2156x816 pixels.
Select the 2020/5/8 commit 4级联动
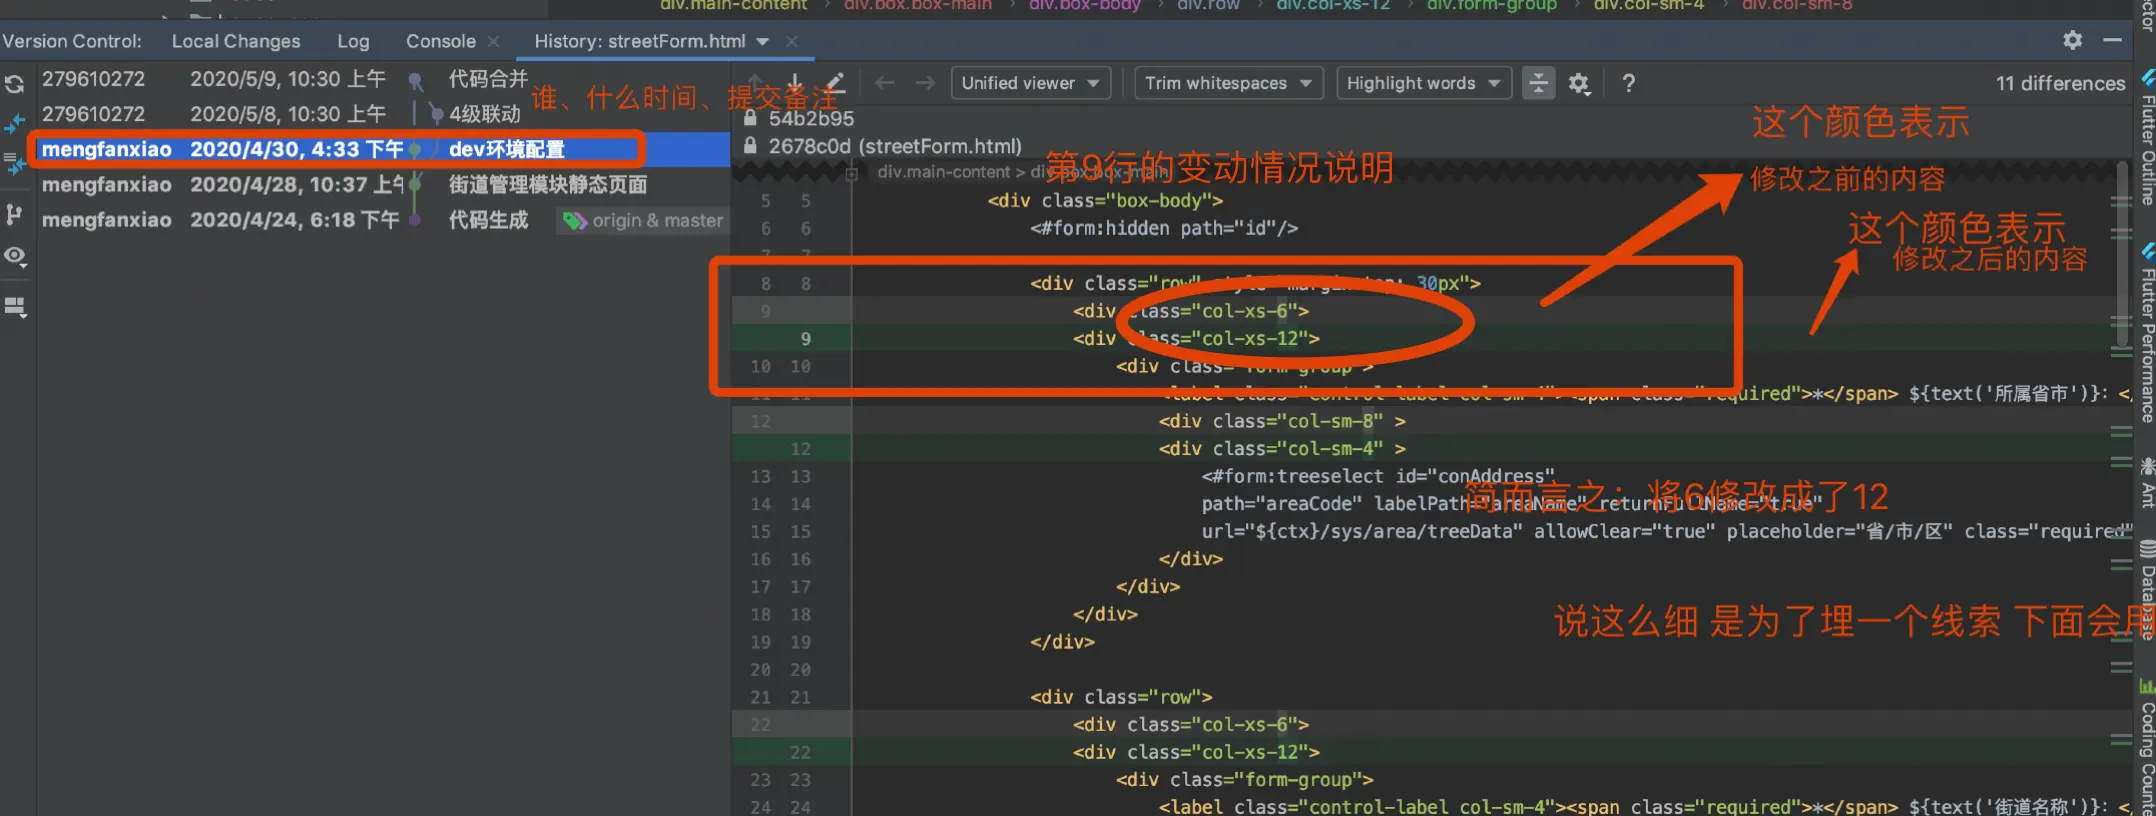point(384,114)
